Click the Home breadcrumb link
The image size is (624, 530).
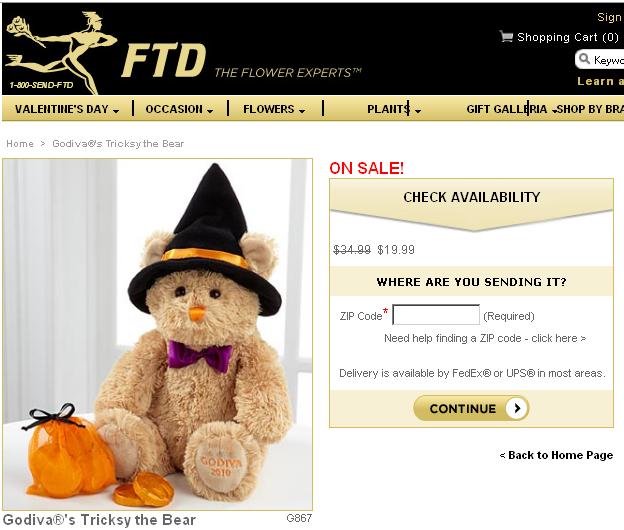point(20,144)
